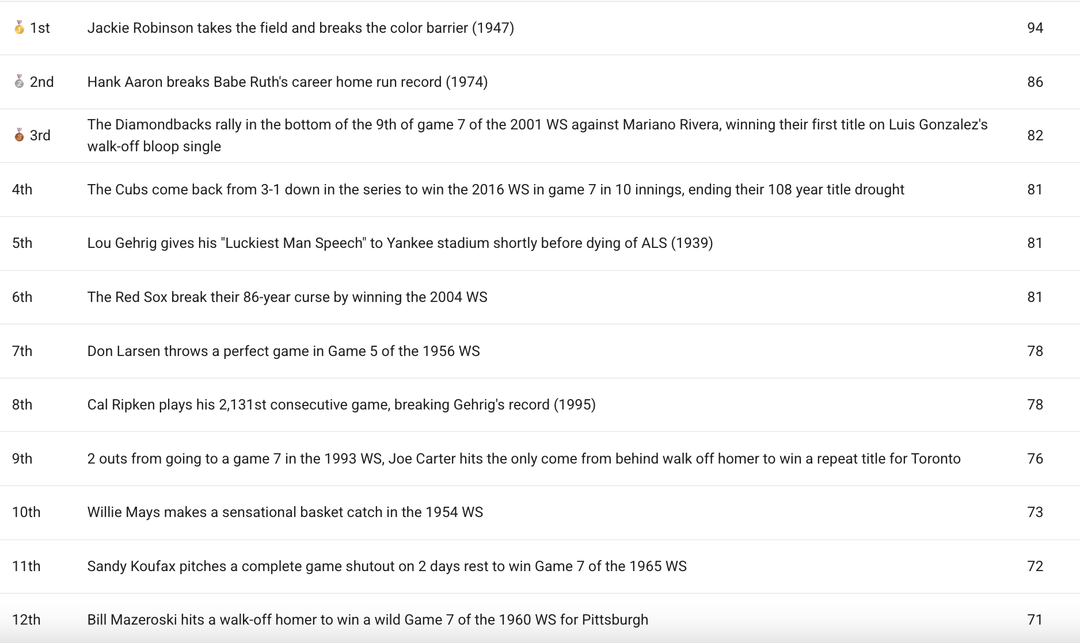Click the score 86 for Hank Aaron
The width and height of the screenshot is (1080, 643).
[x=1035, y=82]
